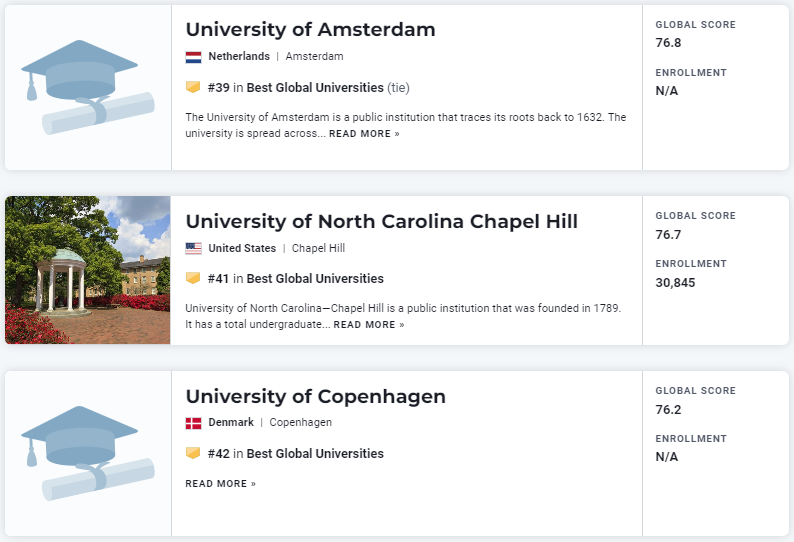Click the United States flag icon
Image resolution: width=794 pixels, height=542 pixels.
tap(193, 248)
